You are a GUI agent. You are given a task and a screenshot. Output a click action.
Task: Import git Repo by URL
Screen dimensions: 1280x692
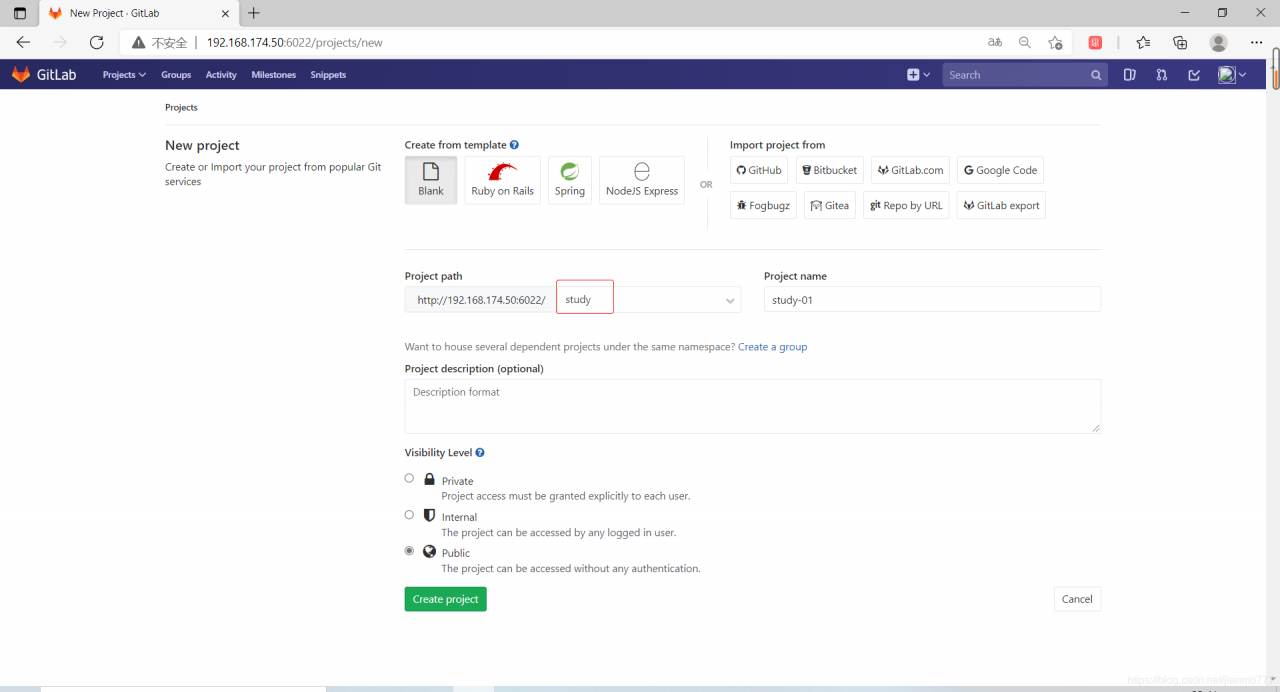pos(906,205)
